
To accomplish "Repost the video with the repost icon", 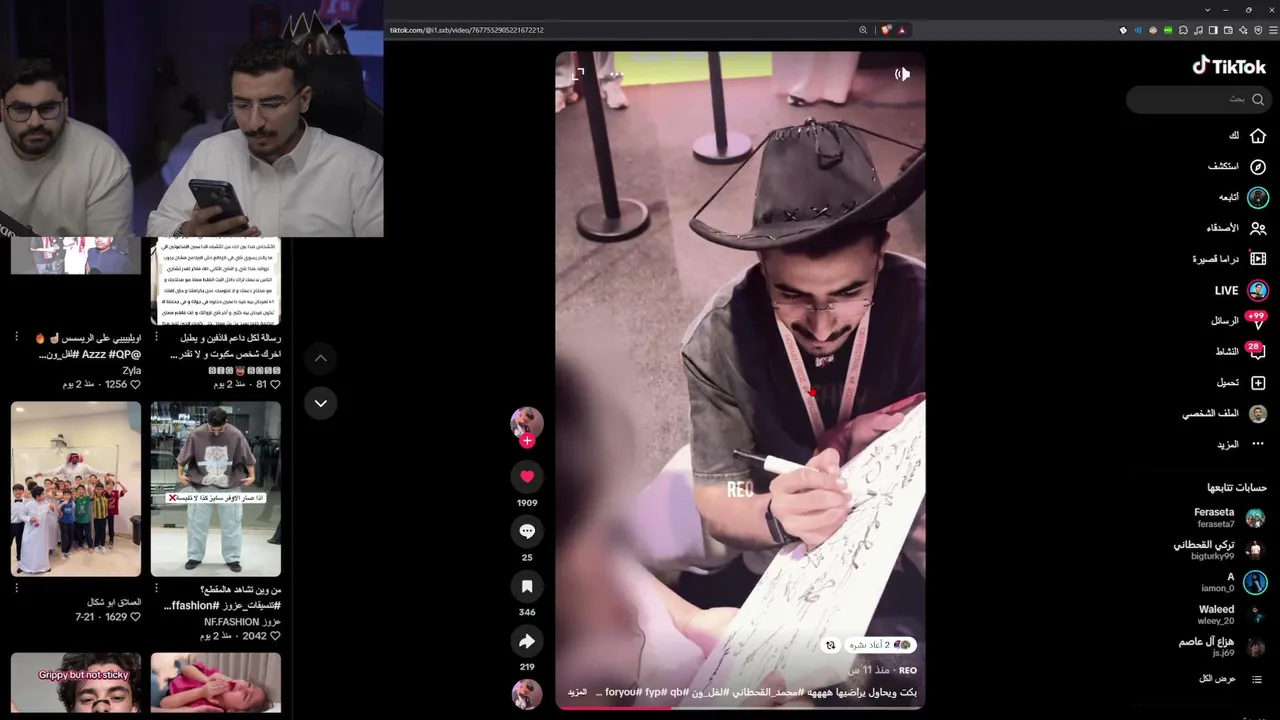I will pos(830,645).
